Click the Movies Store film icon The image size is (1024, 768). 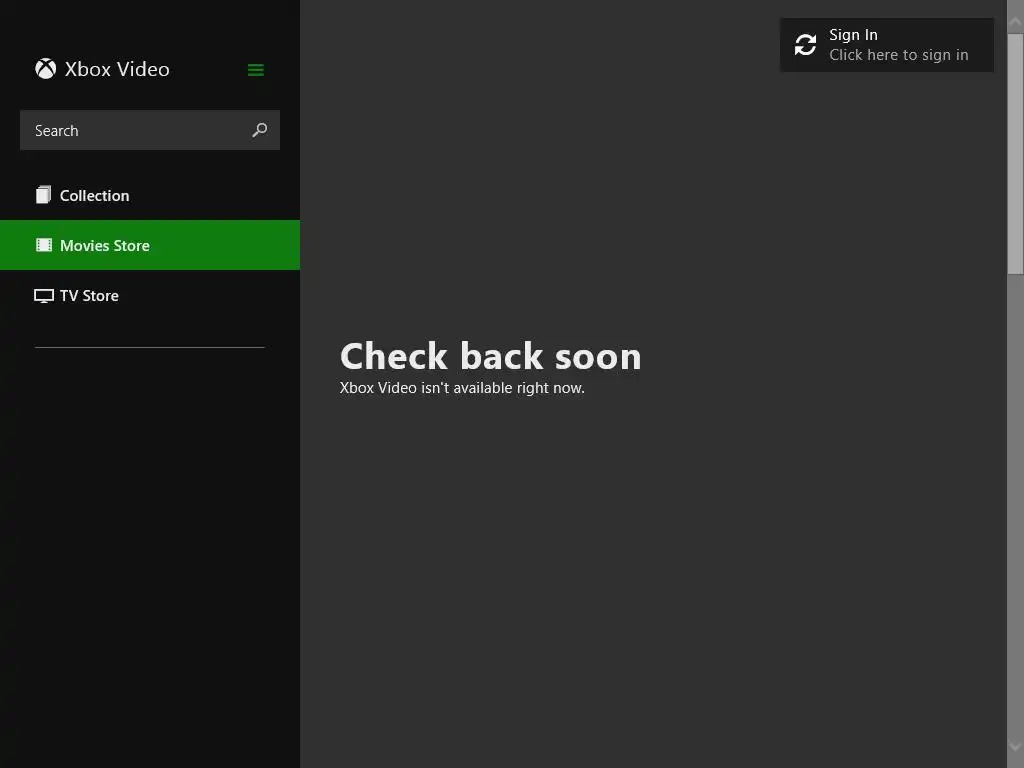point(44,245)
